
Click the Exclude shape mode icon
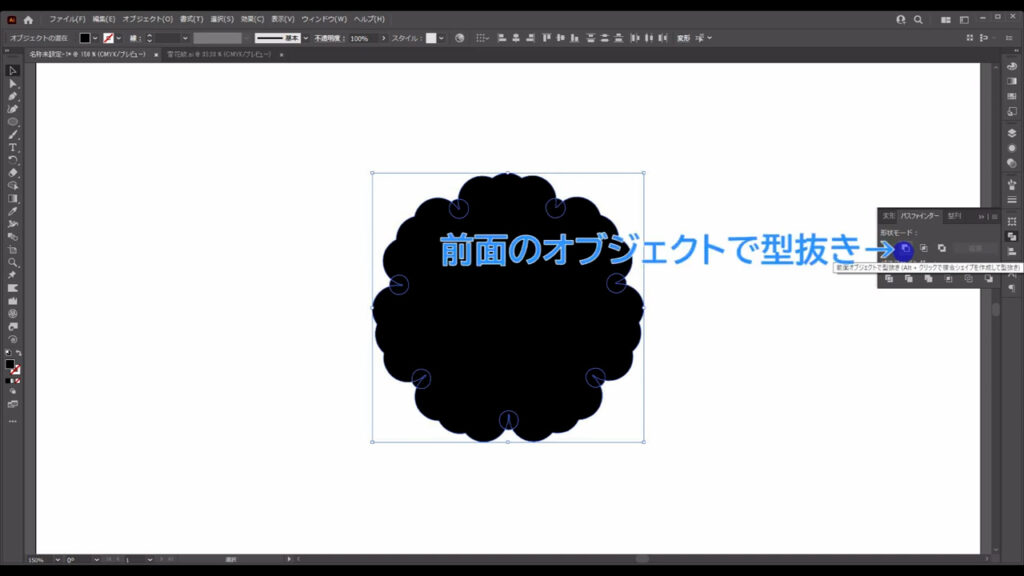click(x=942, y=248)
